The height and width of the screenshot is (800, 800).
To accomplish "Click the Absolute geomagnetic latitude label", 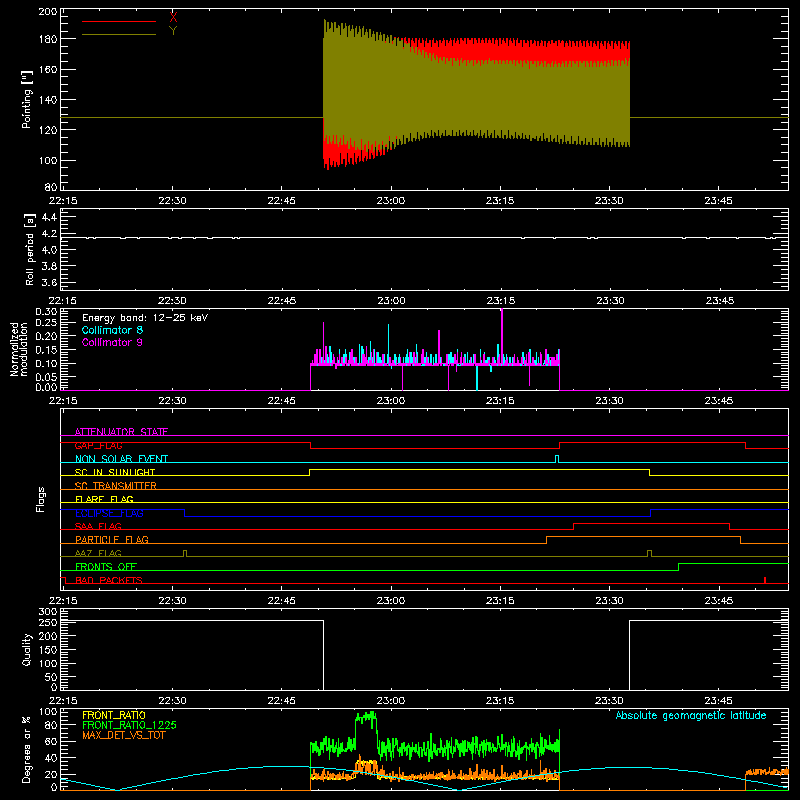I will pos(691,715).
